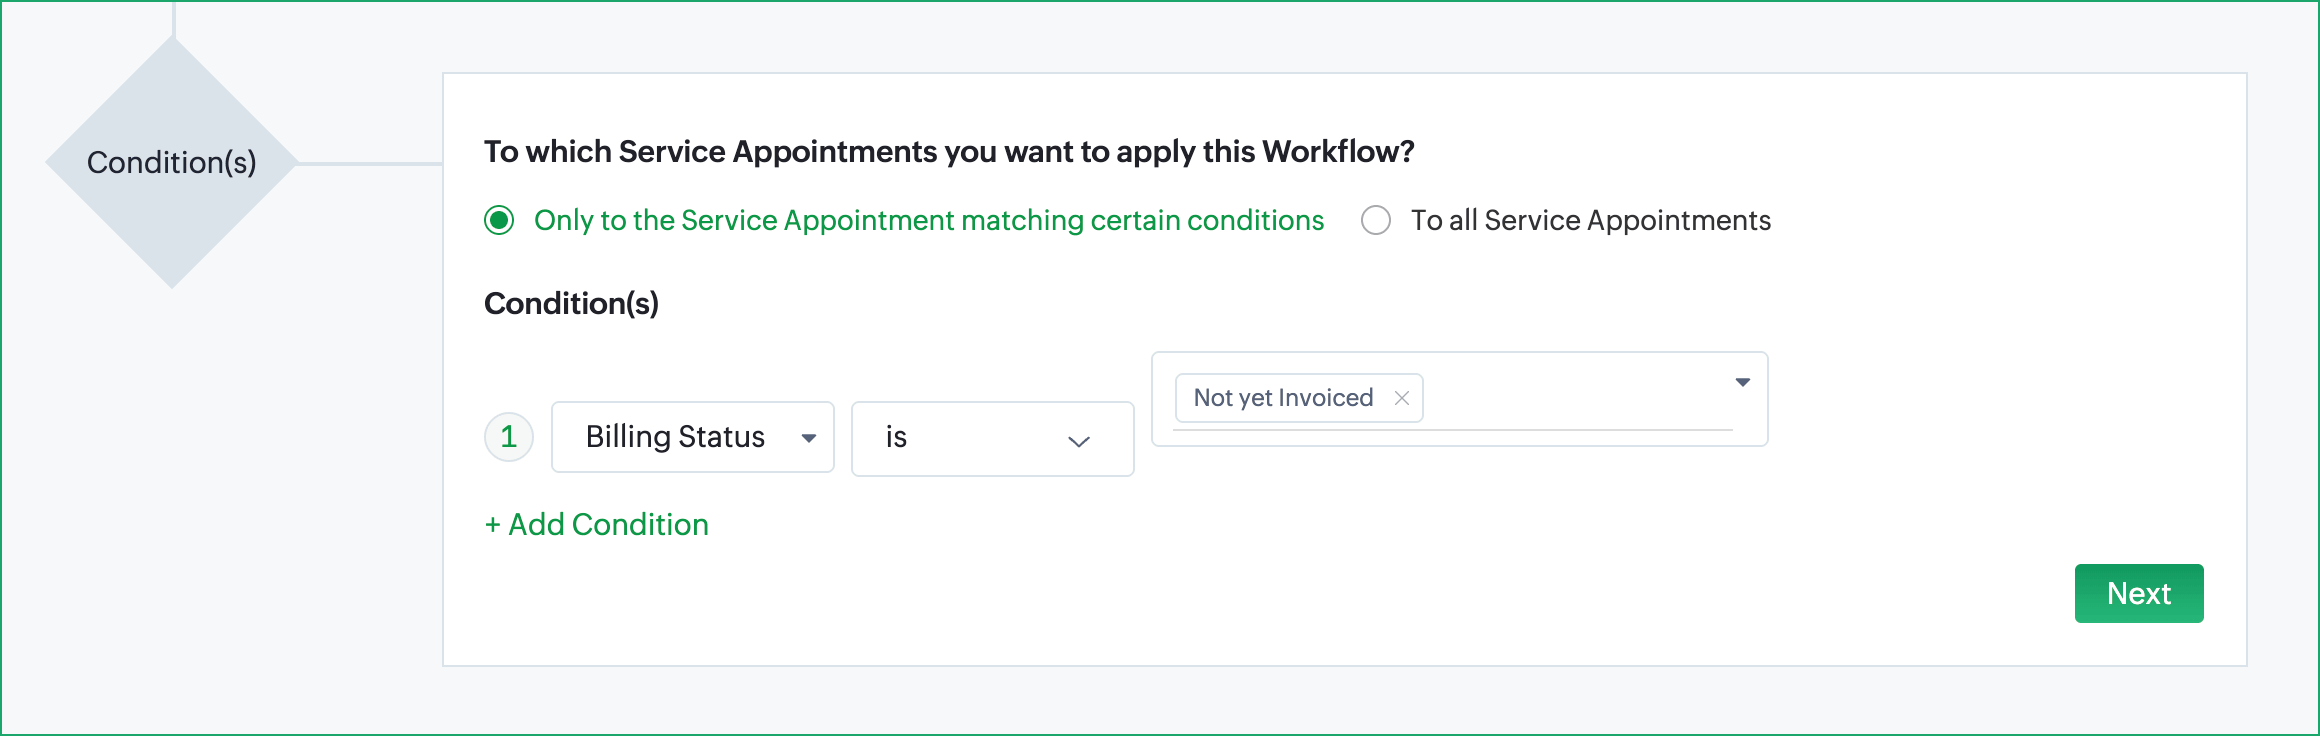Remove the "Not yet Invoiced" tag with its X
Image resolution: width=2320 pixels, height=736 pixels.
[x=1402, y=398]
